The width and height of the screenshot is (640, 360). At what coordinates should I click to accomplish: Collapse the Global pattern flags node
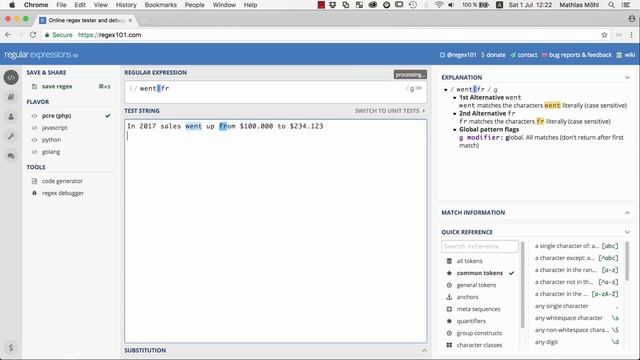[455, 129]
